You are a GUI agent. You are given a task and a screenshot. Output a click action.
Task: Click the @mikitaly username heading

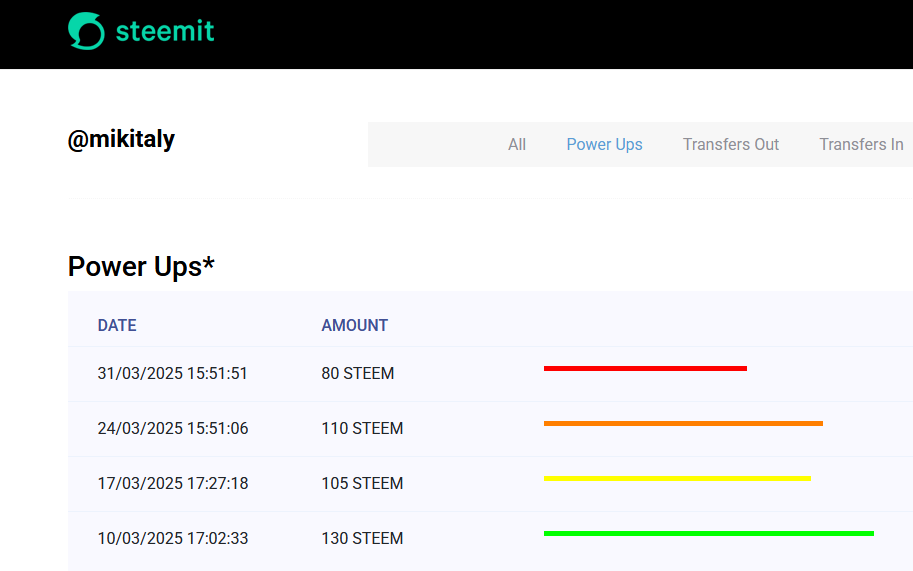[x=121, y=140]
